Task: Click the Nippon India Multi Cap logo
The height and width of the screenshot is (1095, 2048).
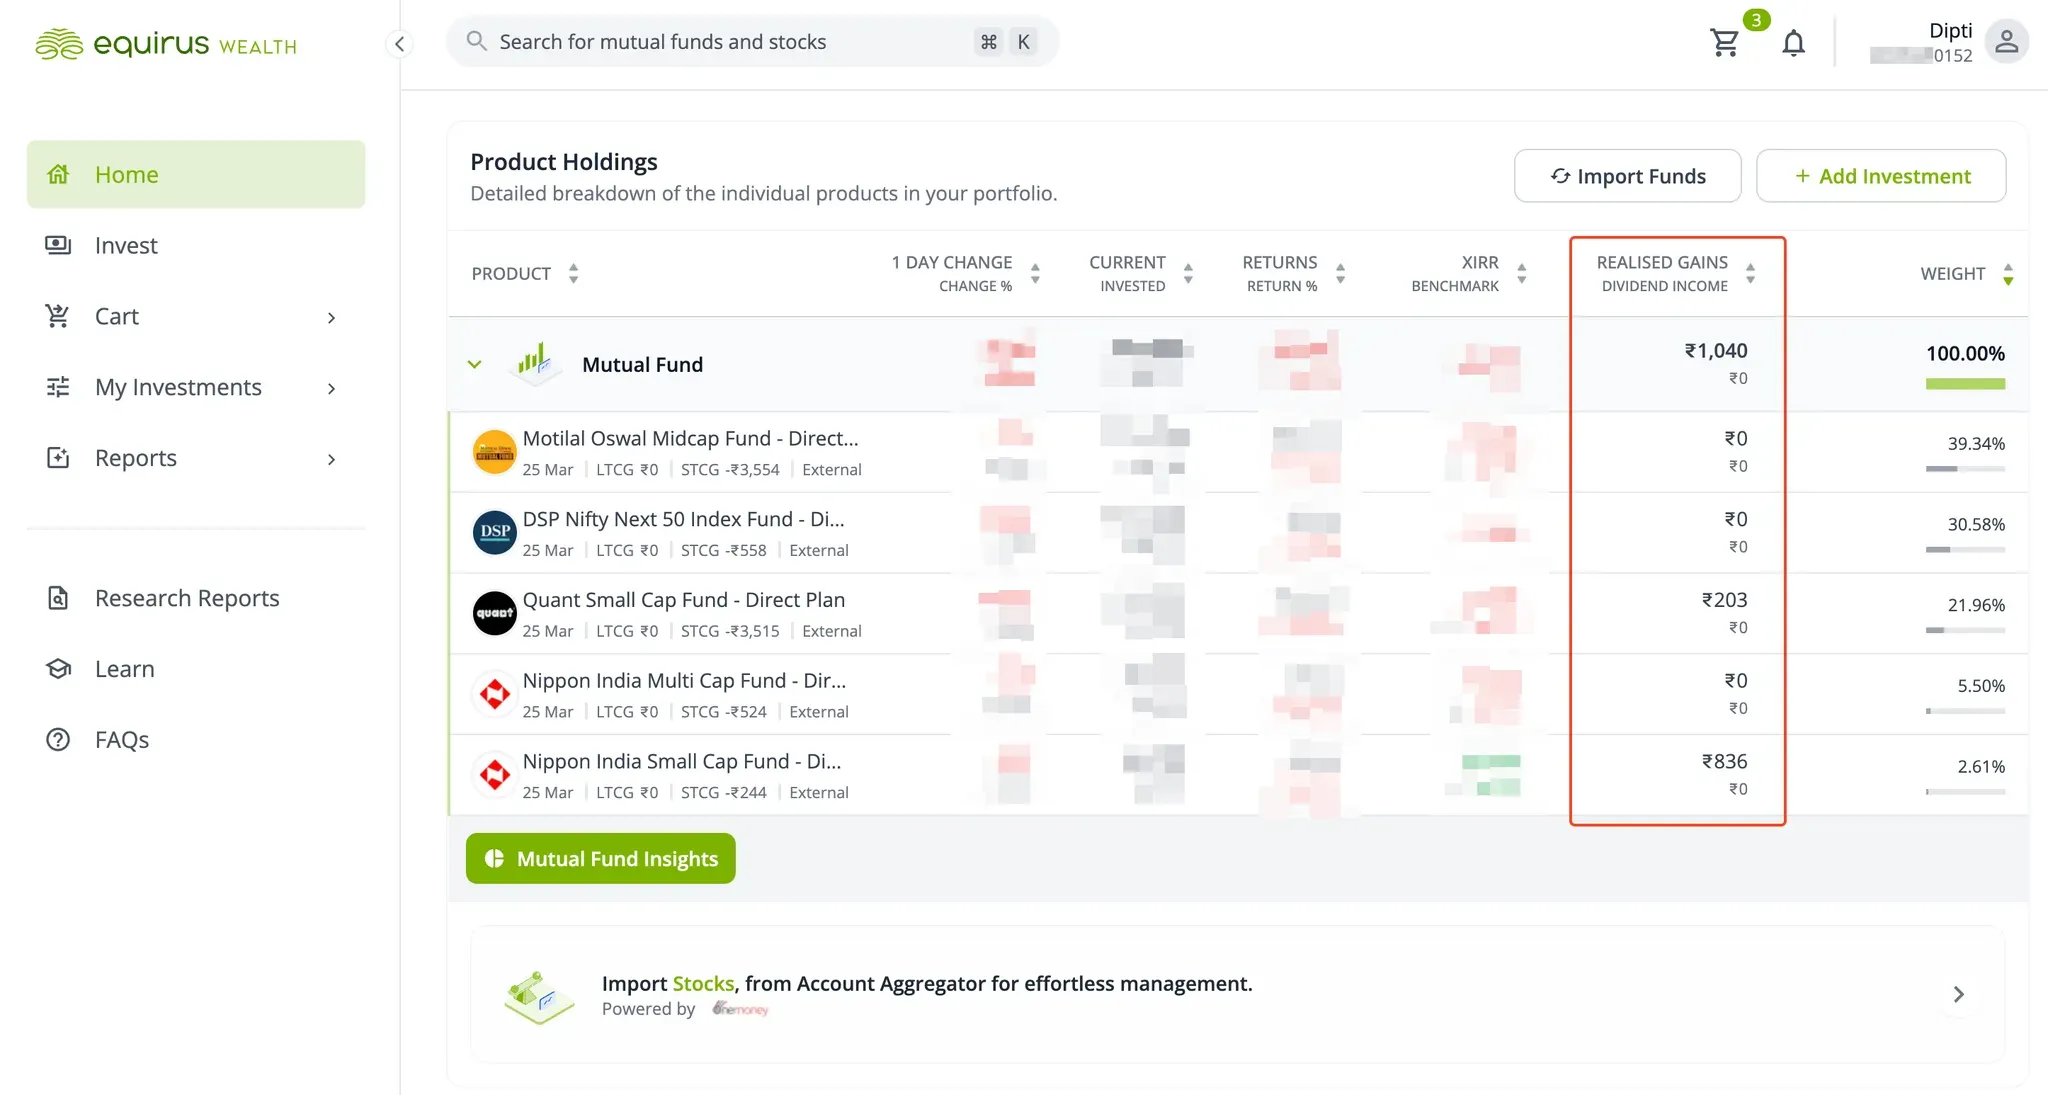Action: (x=494, y=694)
